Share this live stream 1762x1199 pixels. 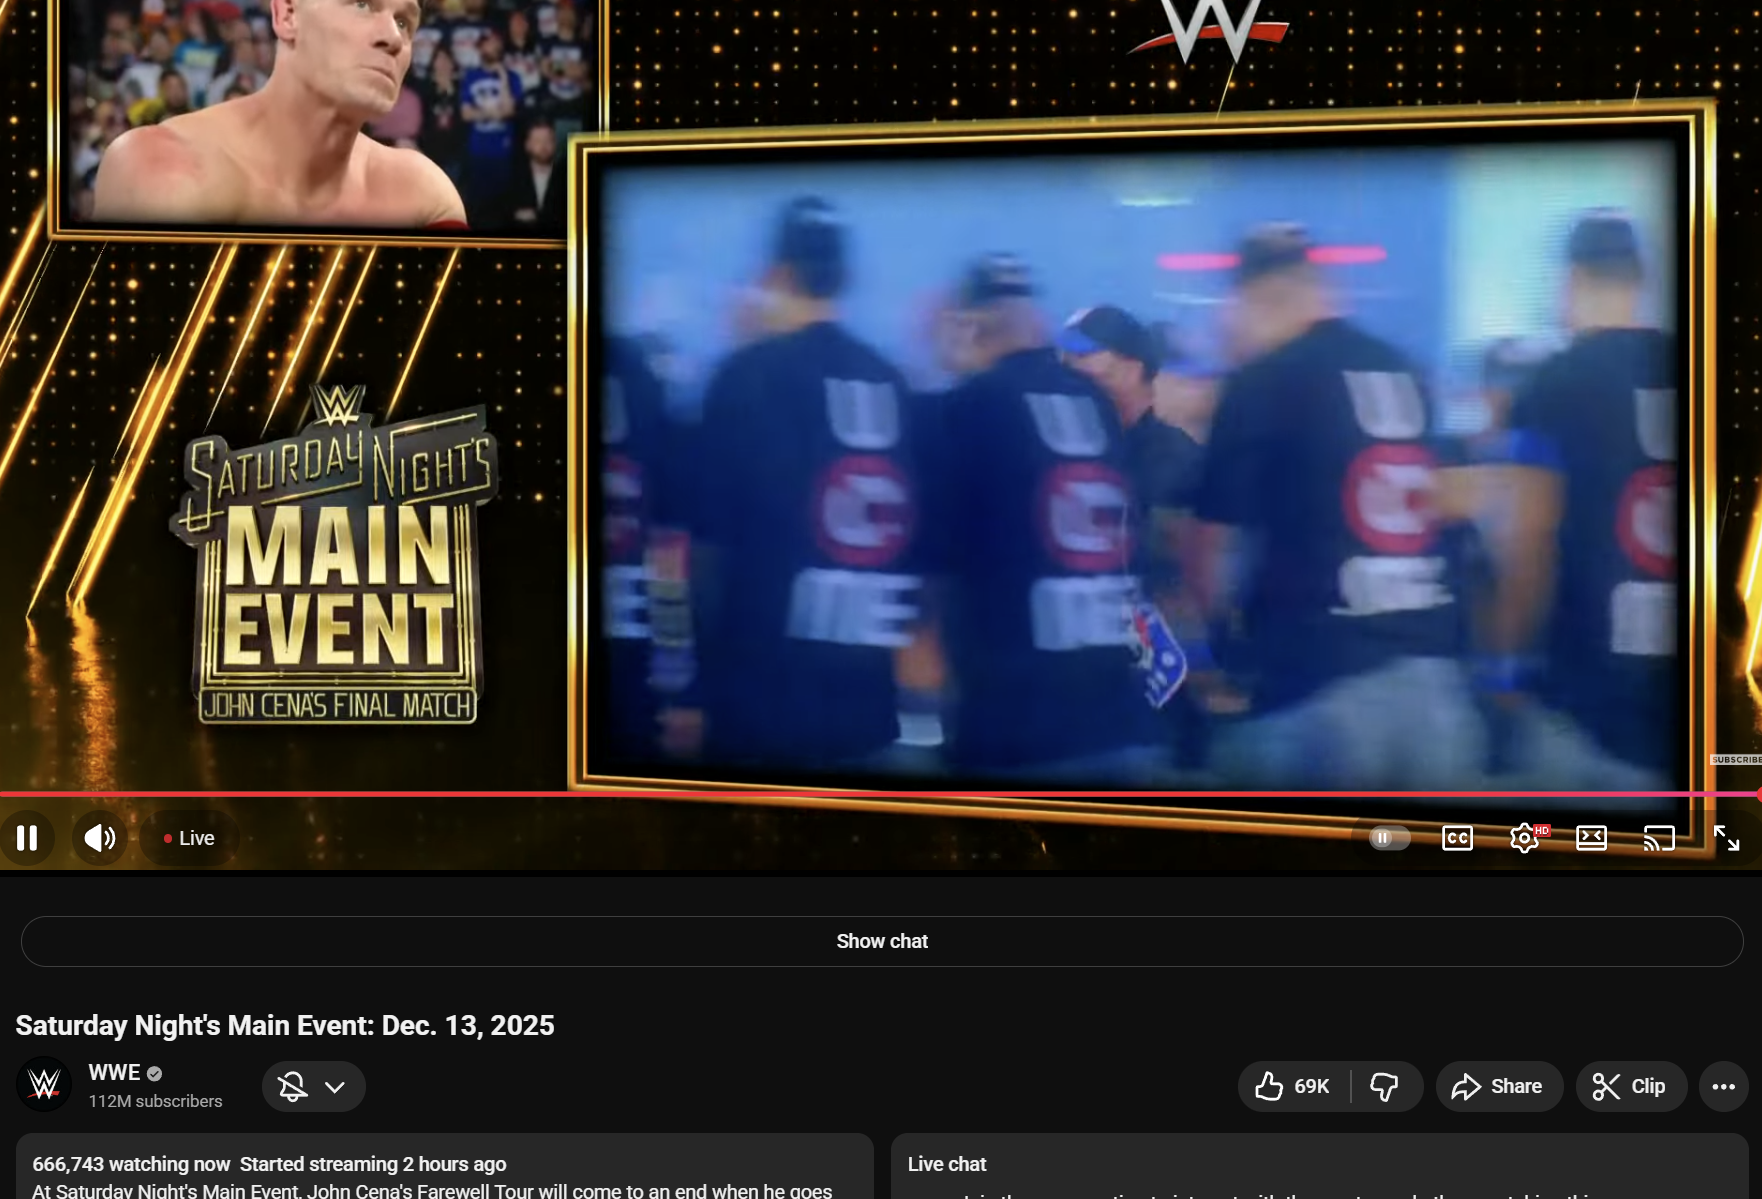[1499, 1086]
